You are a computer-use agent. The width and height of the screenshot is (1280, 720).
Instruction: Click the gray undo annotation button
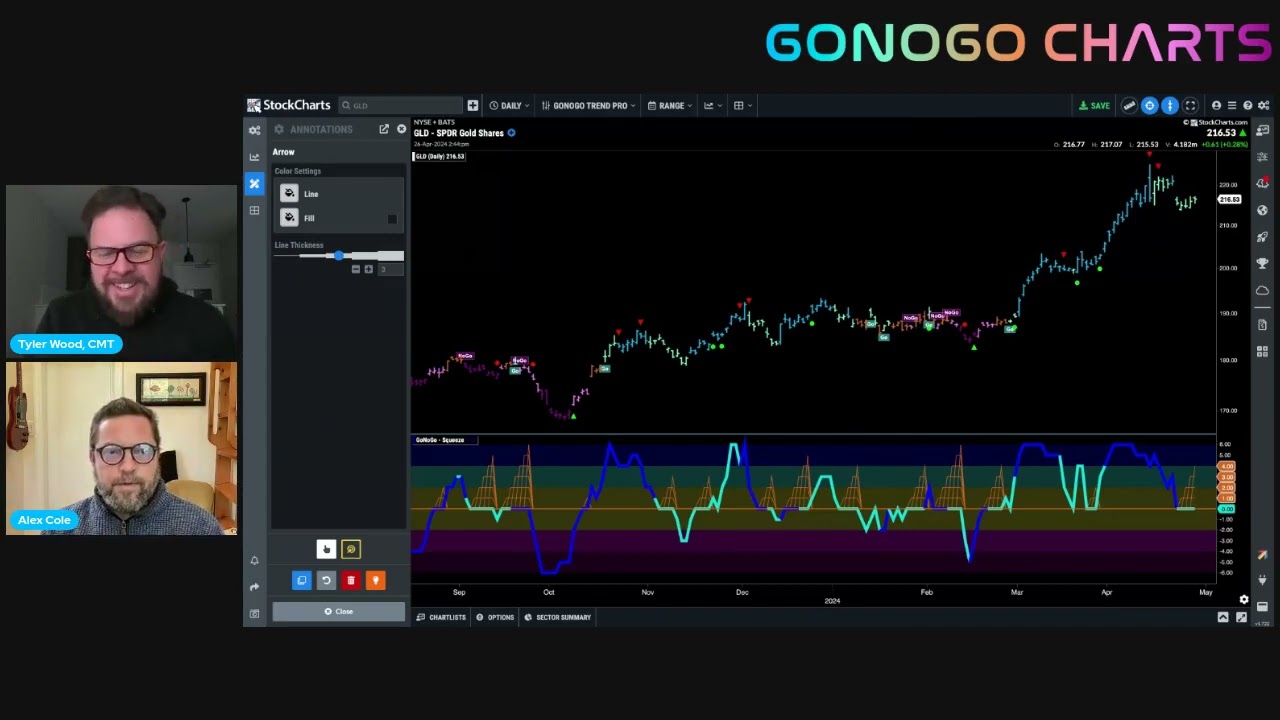(x=326, y=580)
